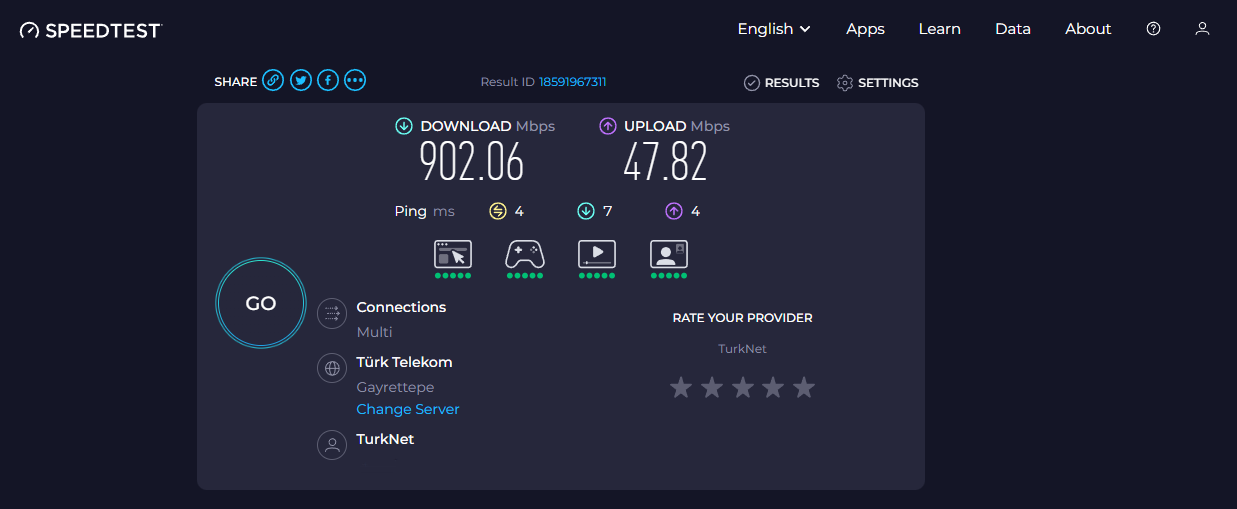
Task: Open more share options ellipsis
Action: pyautogui.click(x=354, y=81)
